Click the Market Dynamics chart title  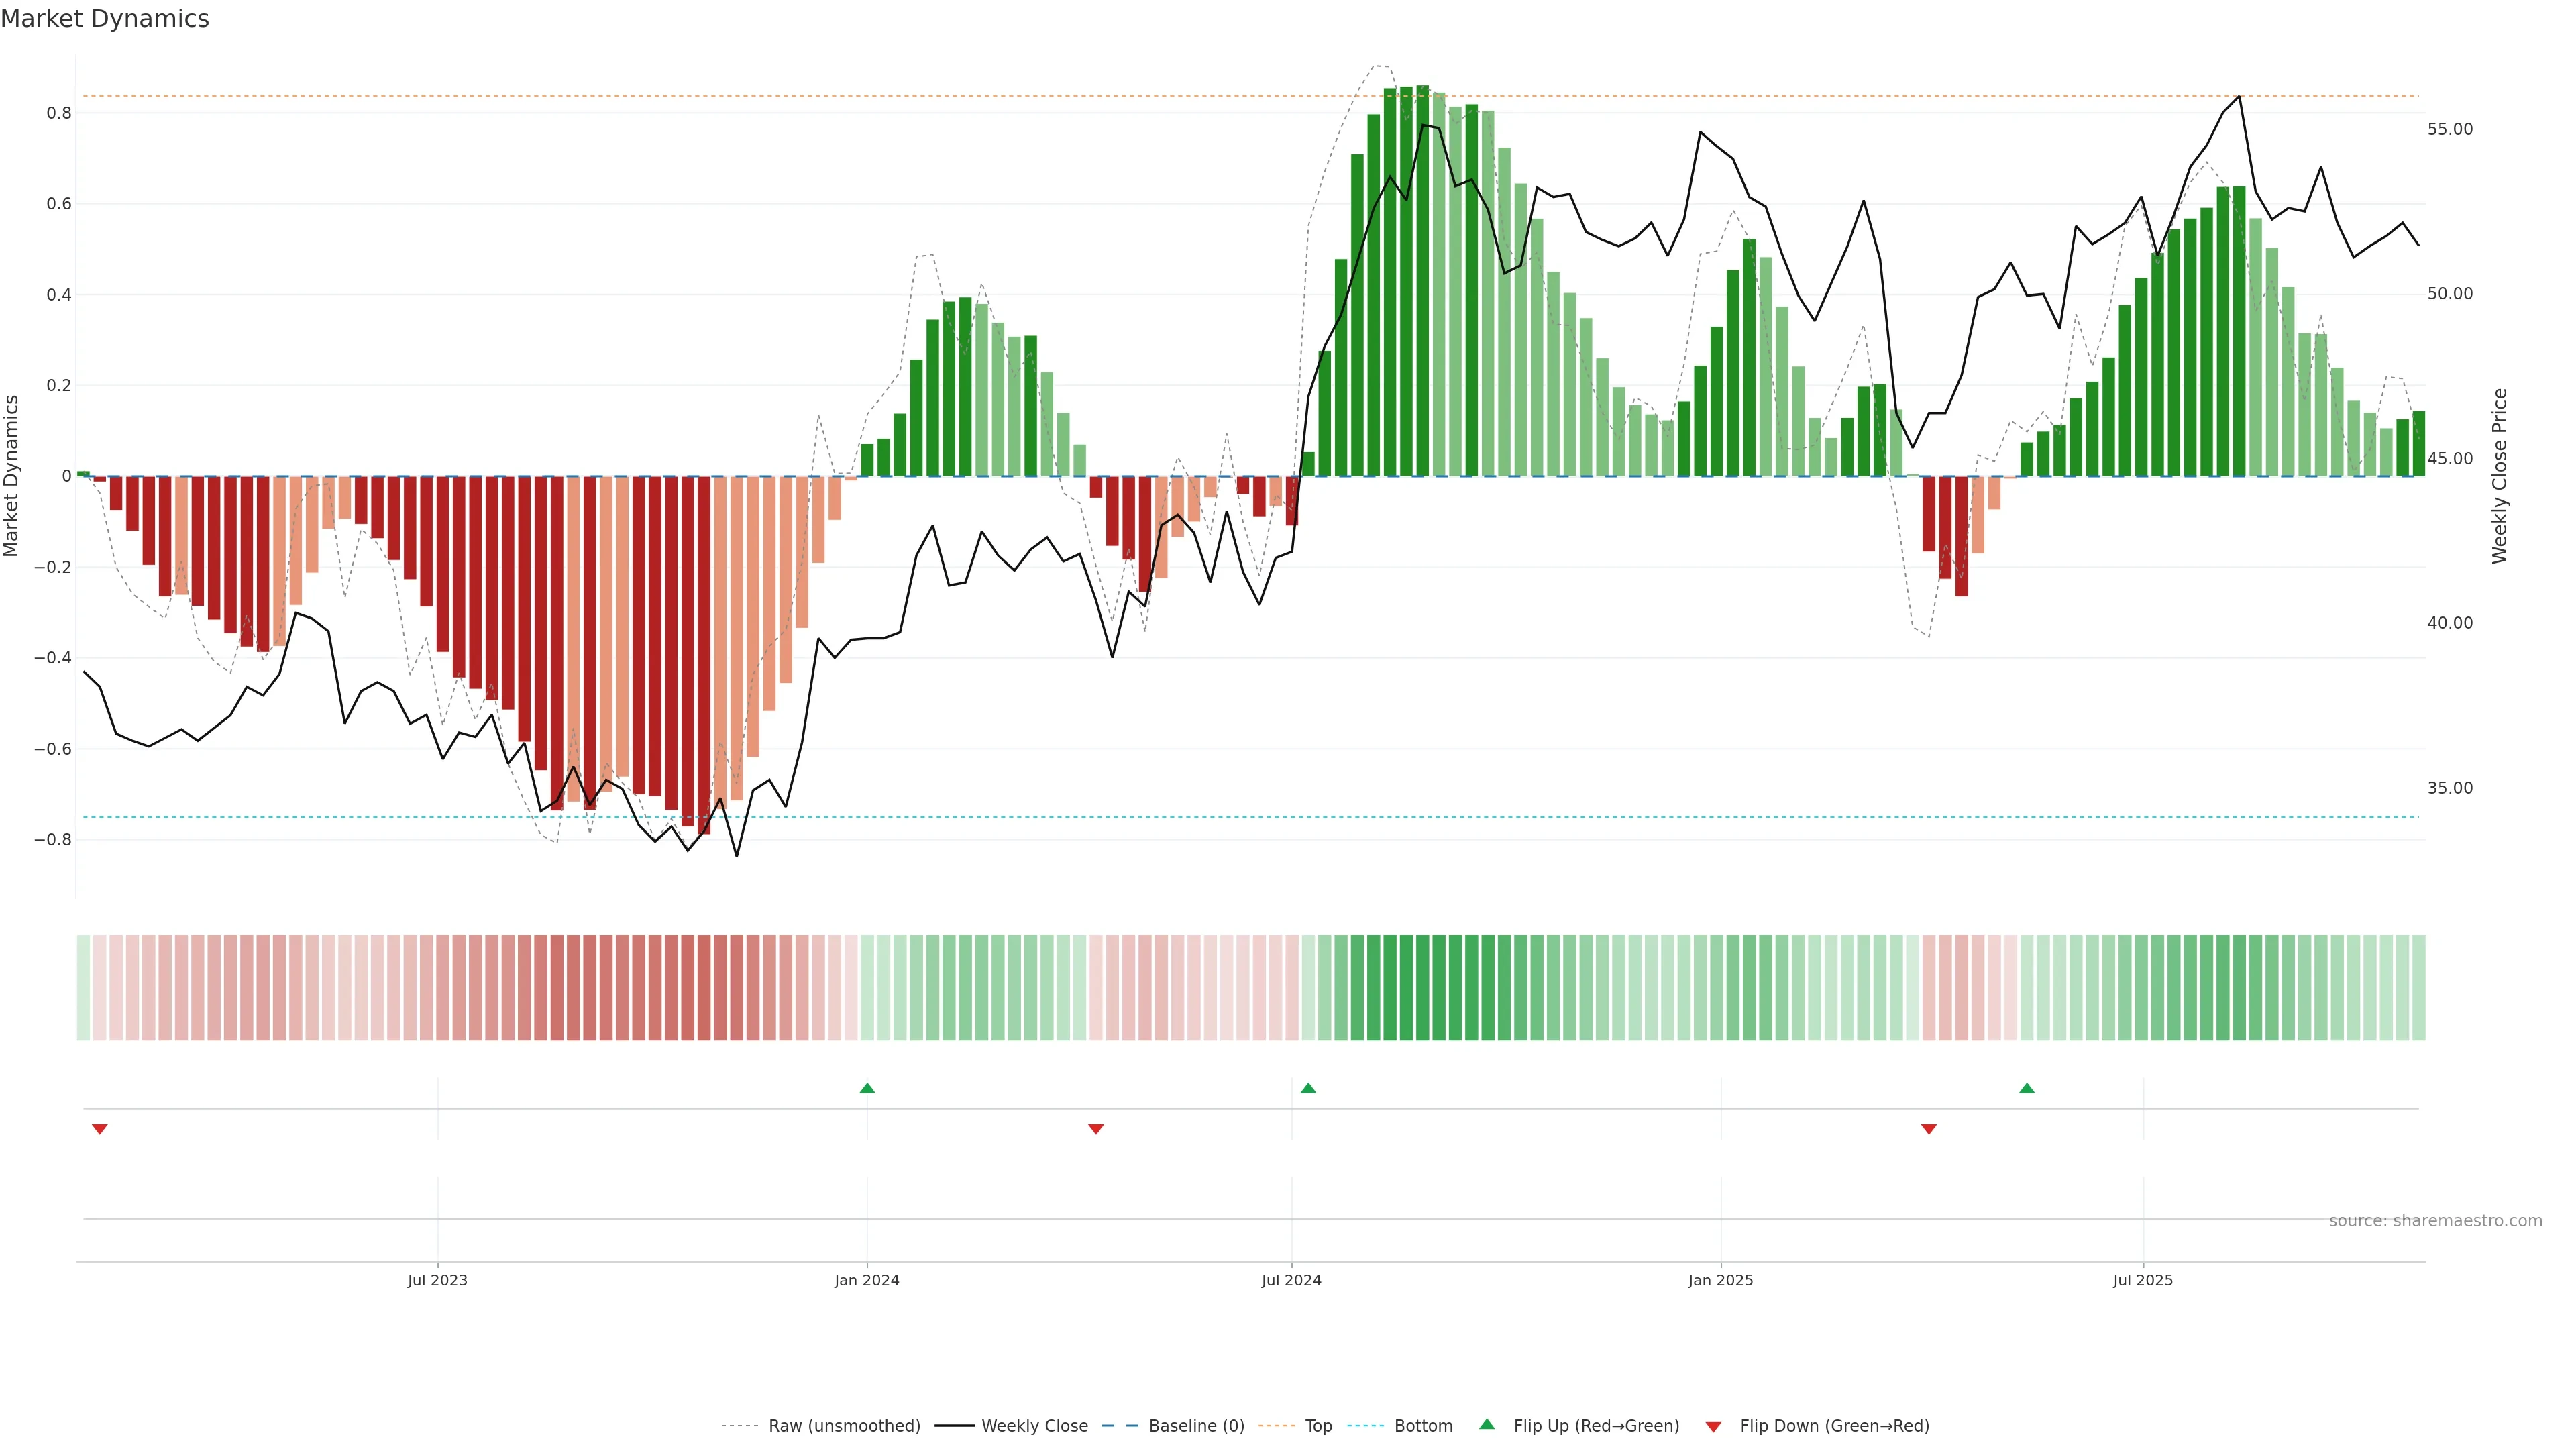(105, 19)
